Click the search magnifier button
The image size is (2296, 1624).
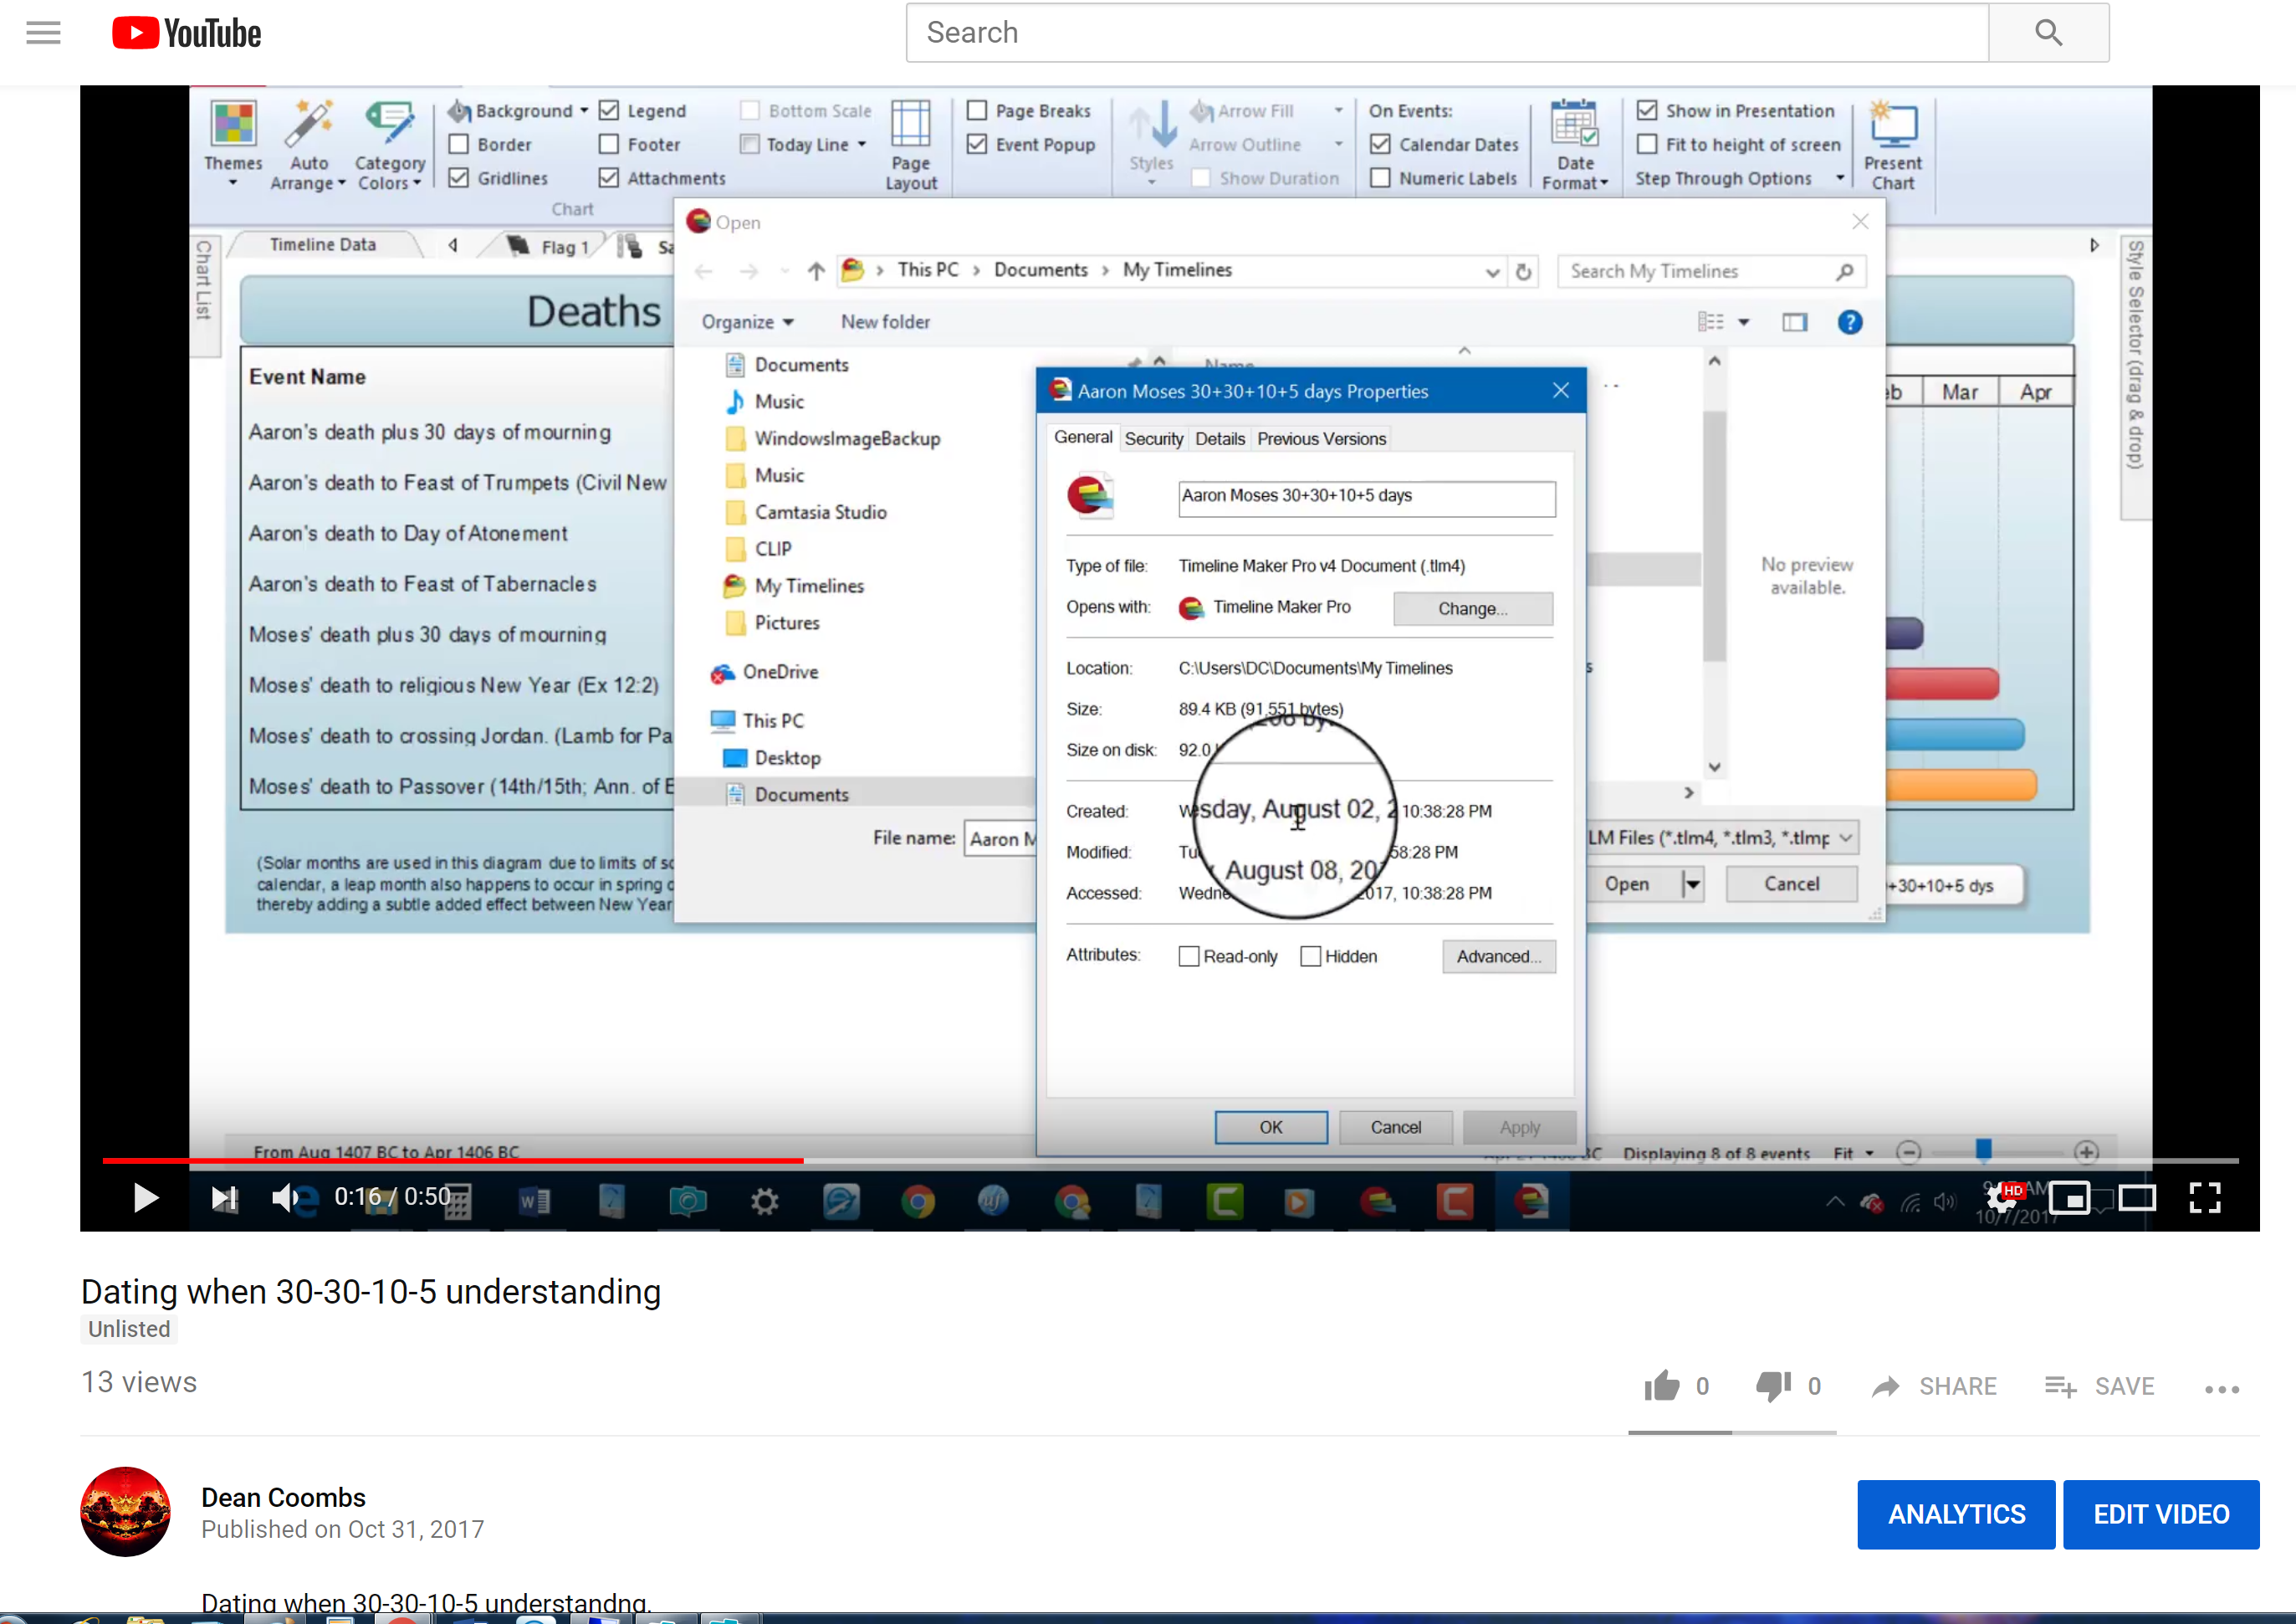pyautogui.click(x=2048, y=33)
